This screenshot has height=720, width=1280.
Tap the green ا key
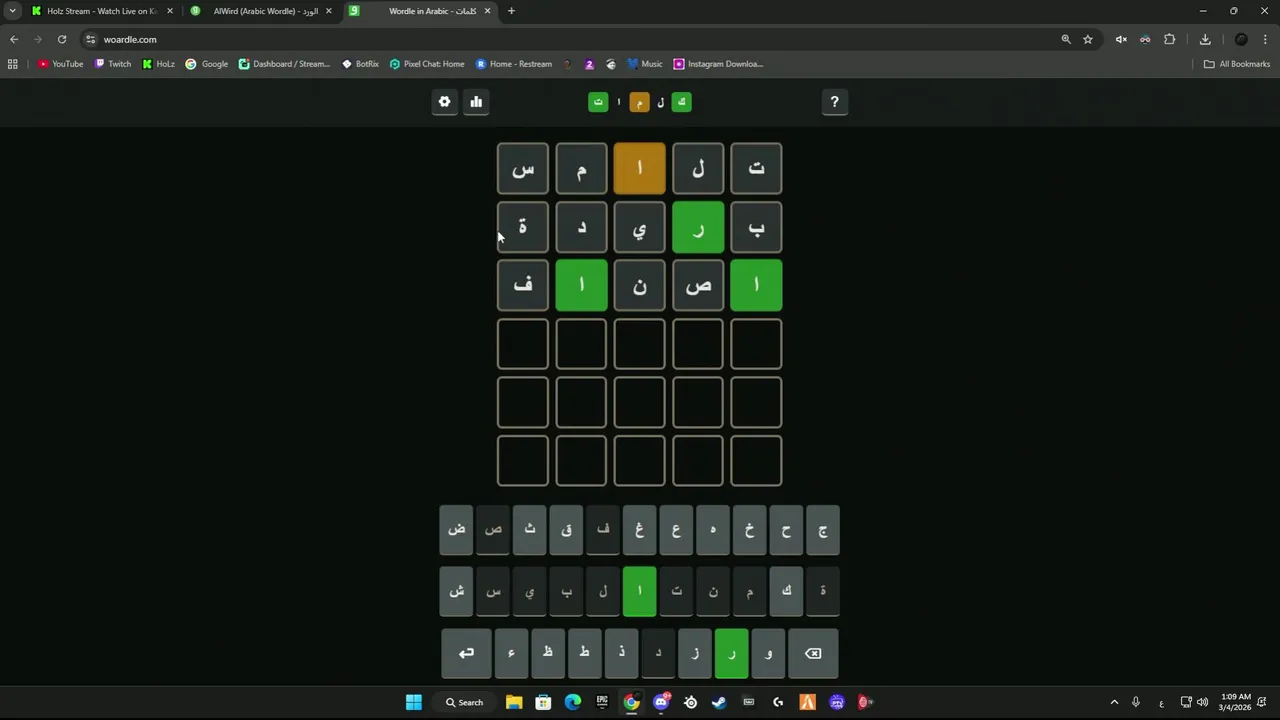[640, 591]
